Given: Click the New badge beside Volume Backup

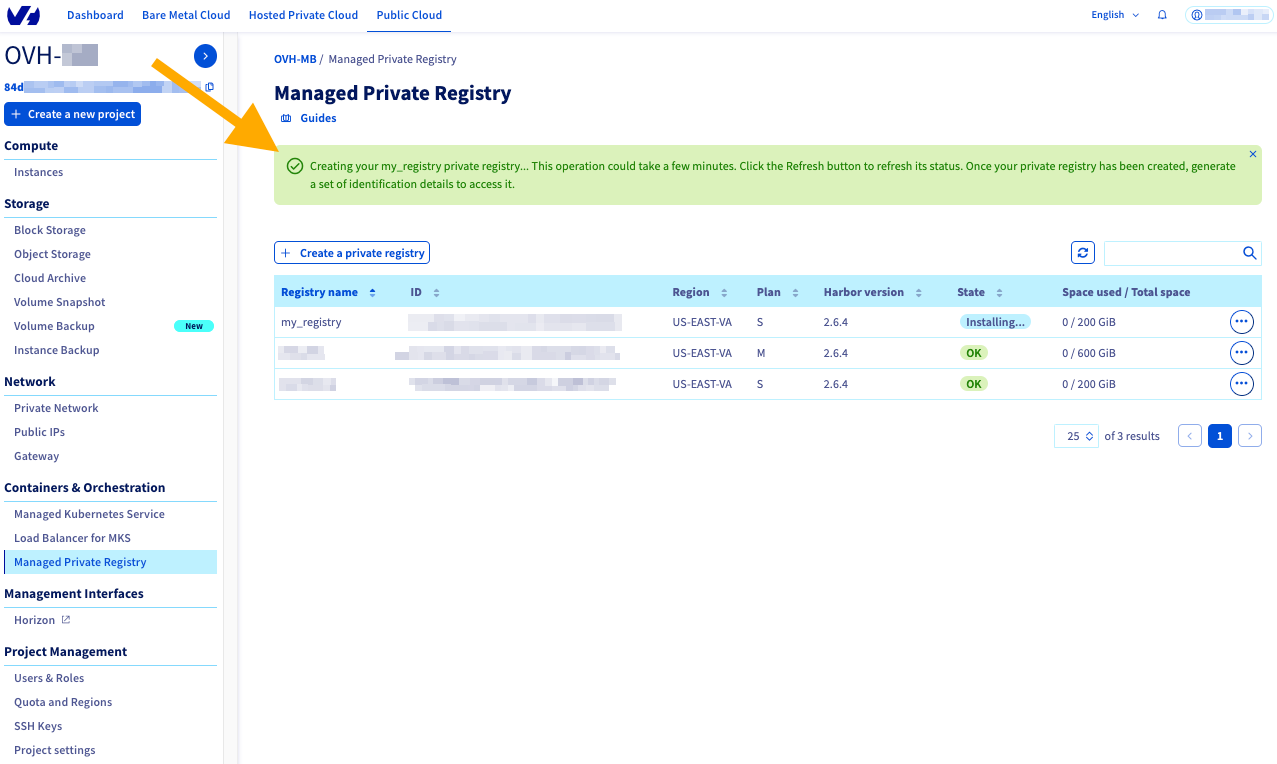Looking at the screenshot, I should [194, 326].
